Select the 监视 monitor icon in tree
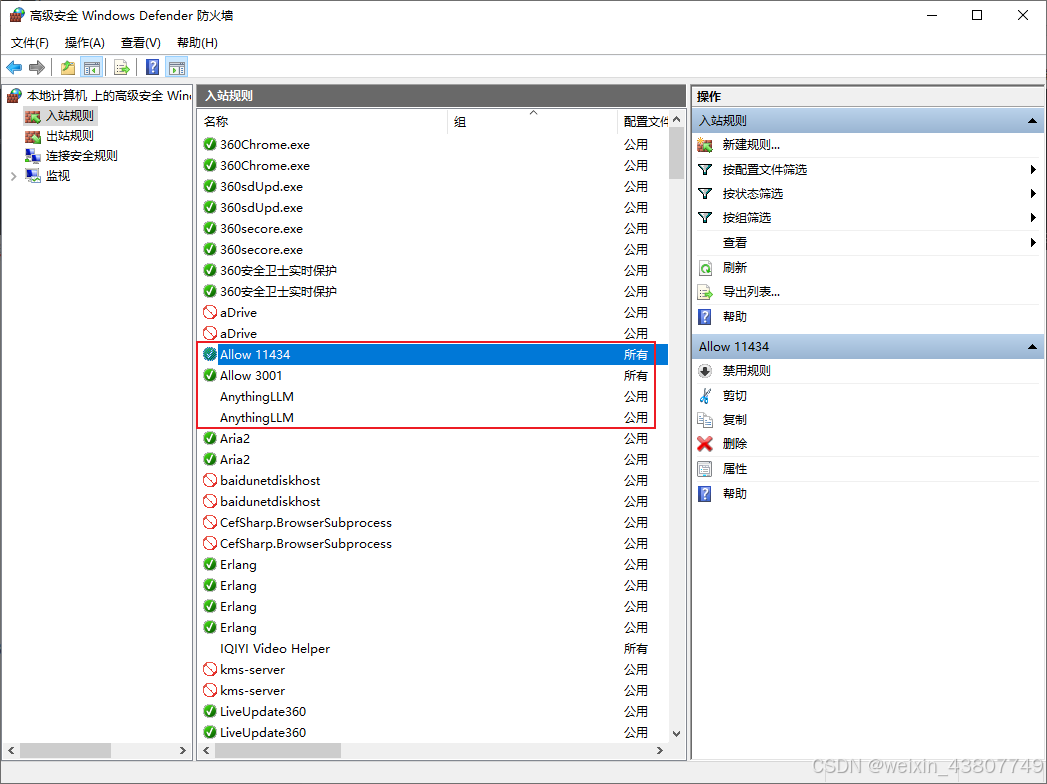Screen dimensions: 1047x784 click(33, 176)
